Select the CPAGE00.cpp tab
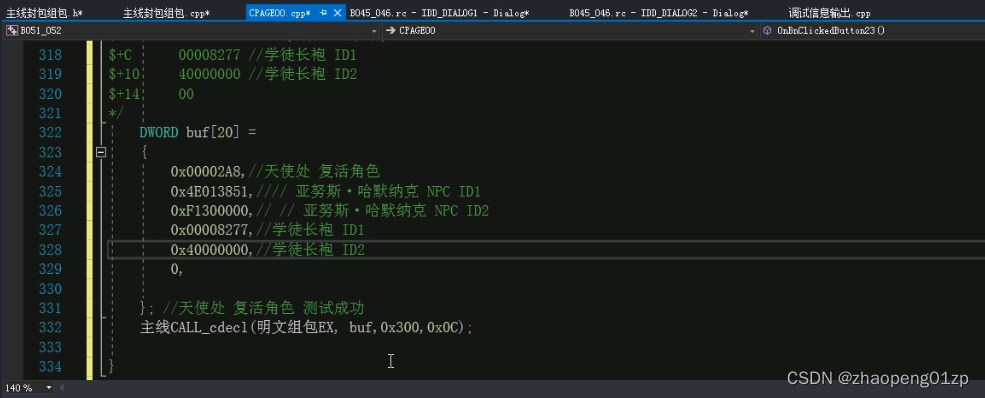Screen dimensions: 985x398 [x=280, y=13]
